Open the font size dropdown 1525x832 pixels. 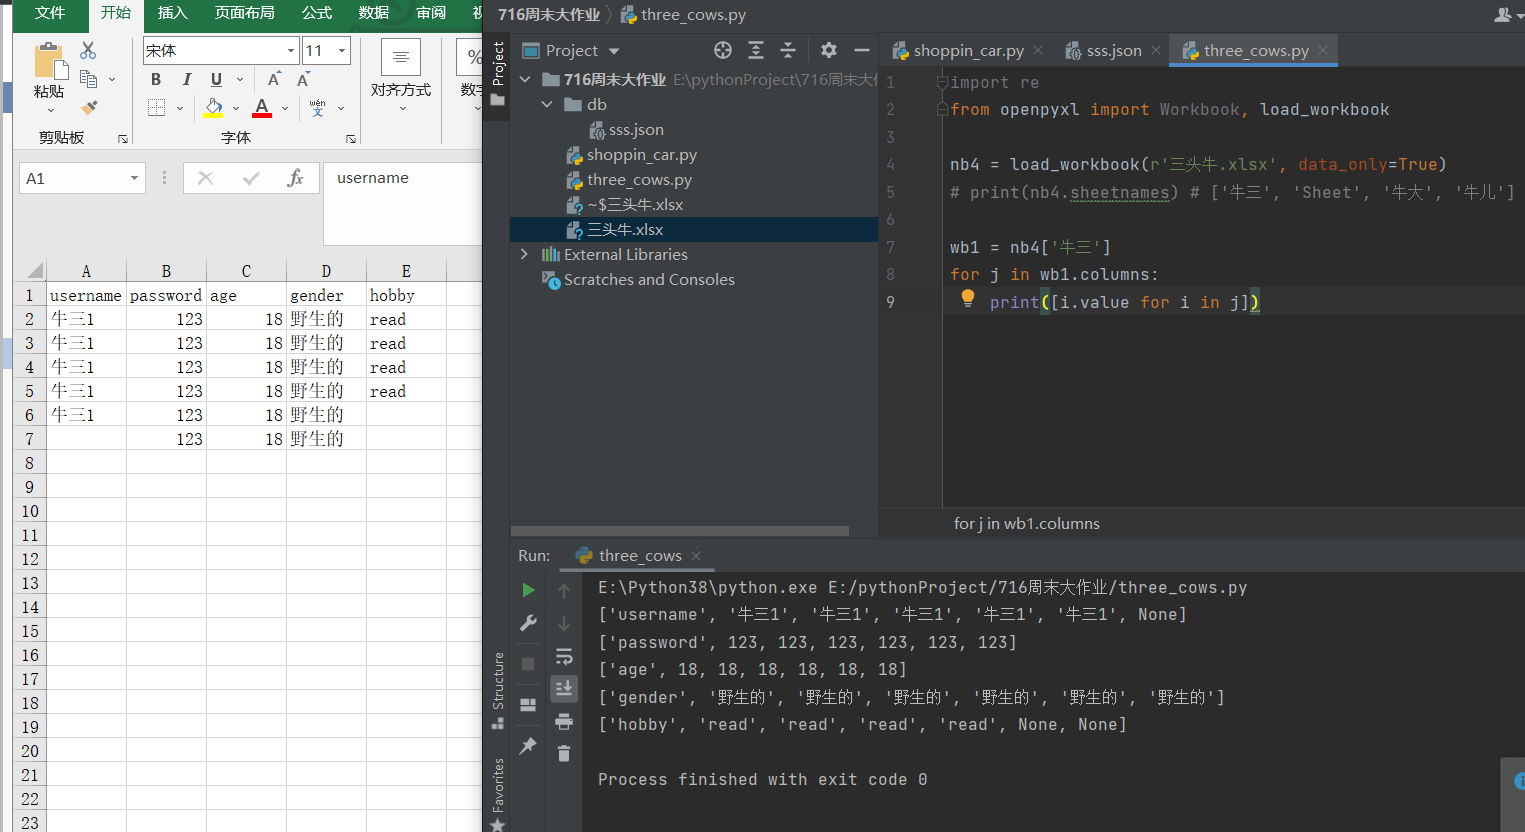pyautogui.click(x=342, y=50)
